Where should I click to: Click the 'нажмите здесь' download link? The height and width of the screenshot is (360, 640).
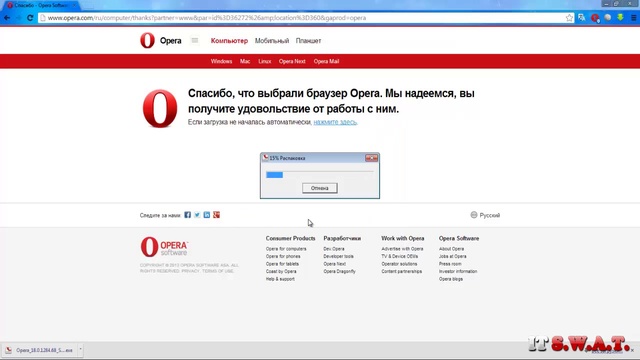tap(335, 122)
